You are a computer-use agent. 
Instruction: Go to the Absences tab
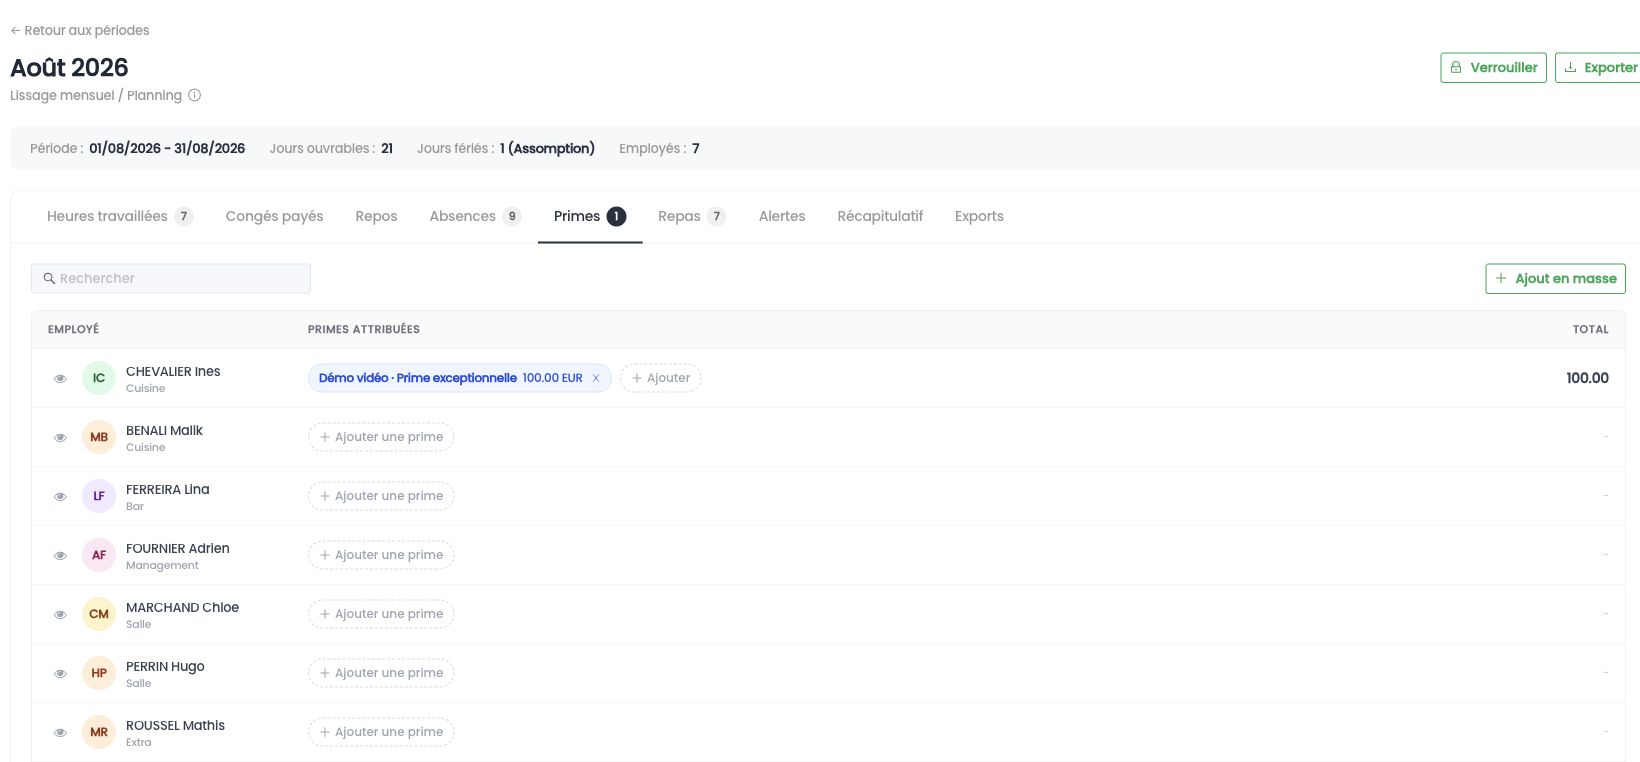[x=475, y=216]
